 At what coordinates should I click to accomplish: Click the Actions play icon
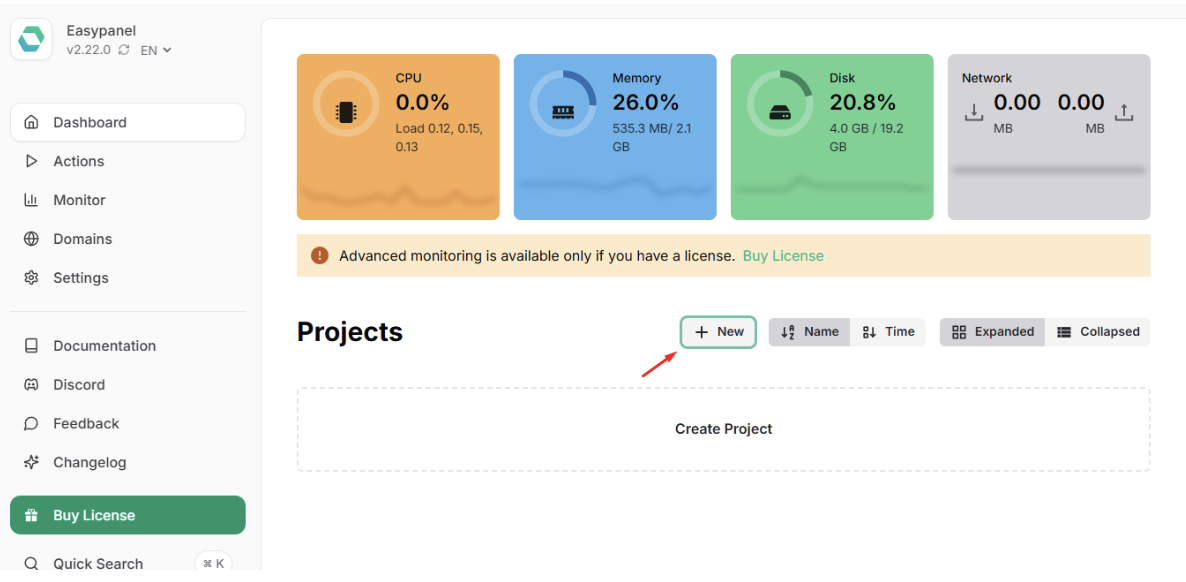point(31,161)
